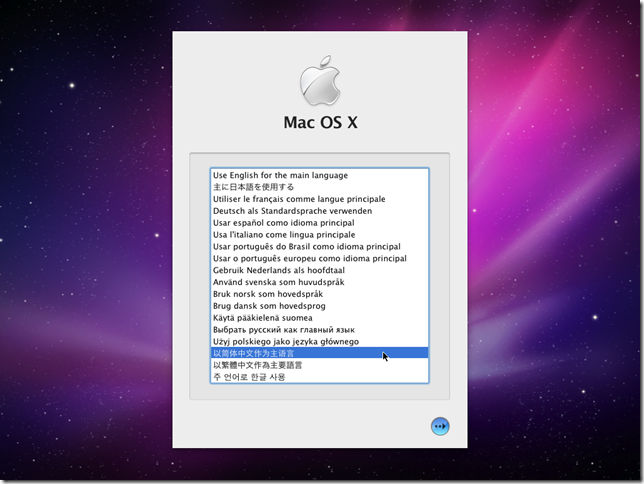Viewport: 644px width, 484px height.
Task: Select 'Gebruik Nederlands als hoofdtaal'
Action: [x=320, y=270]
